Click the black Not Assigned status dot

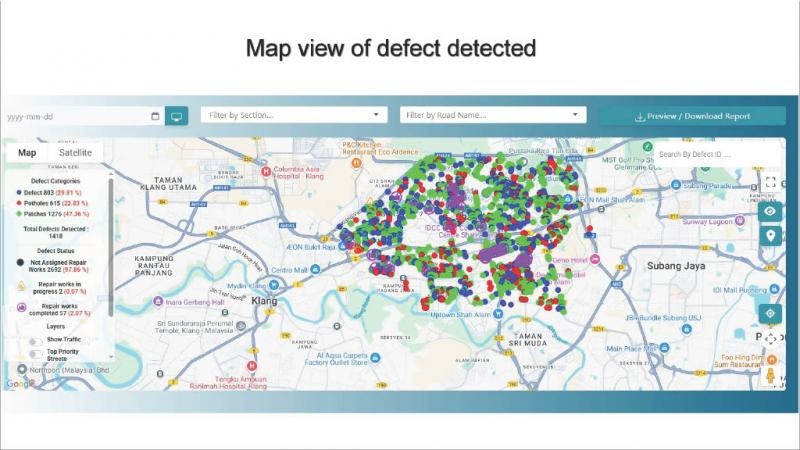20,262
